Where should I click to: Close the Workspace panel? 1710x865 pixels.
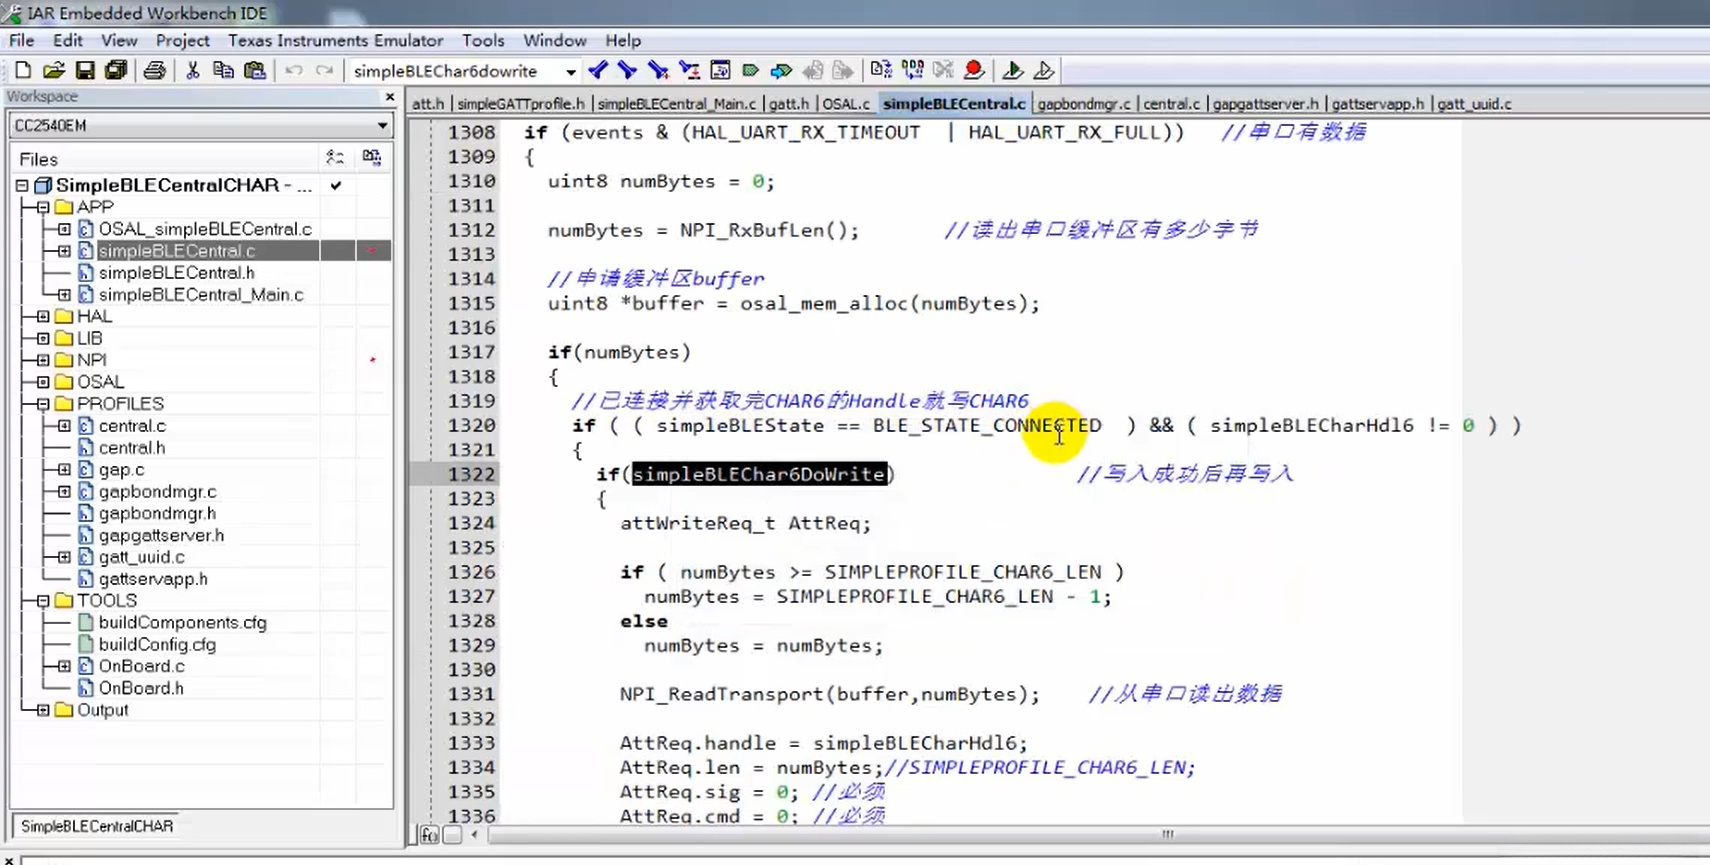point(390,97)
